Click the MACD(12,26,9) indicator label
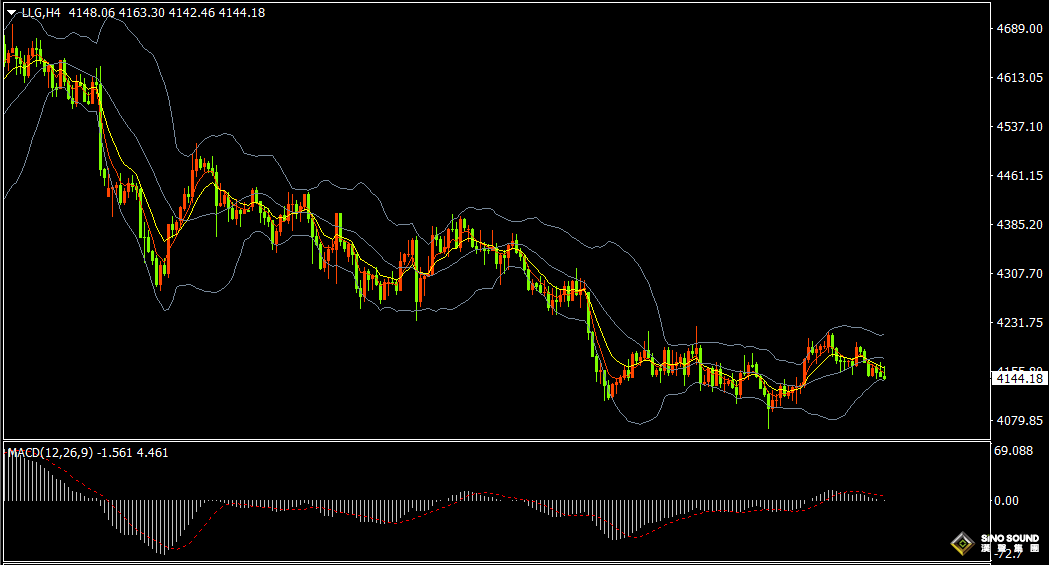The width and height of the screenshot is (1049, 565). (x=50, y=453)
